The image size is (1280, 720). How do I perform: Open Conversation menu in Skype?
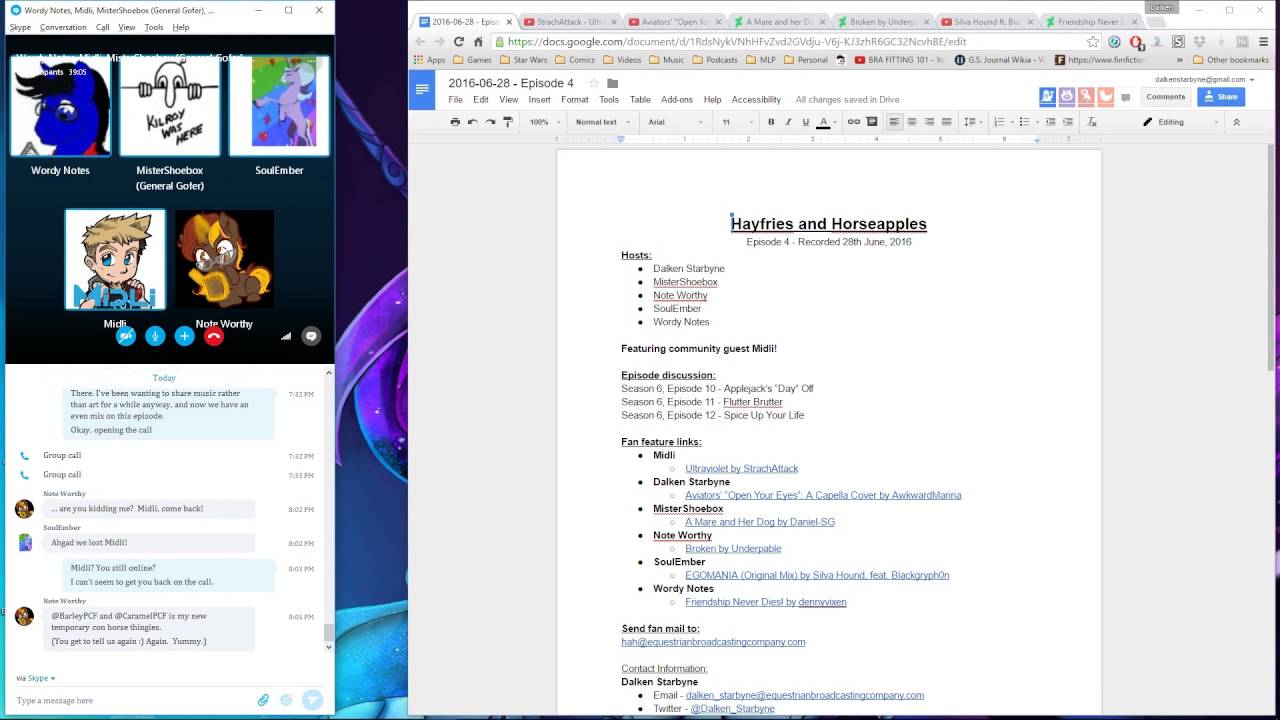[63, 27]
